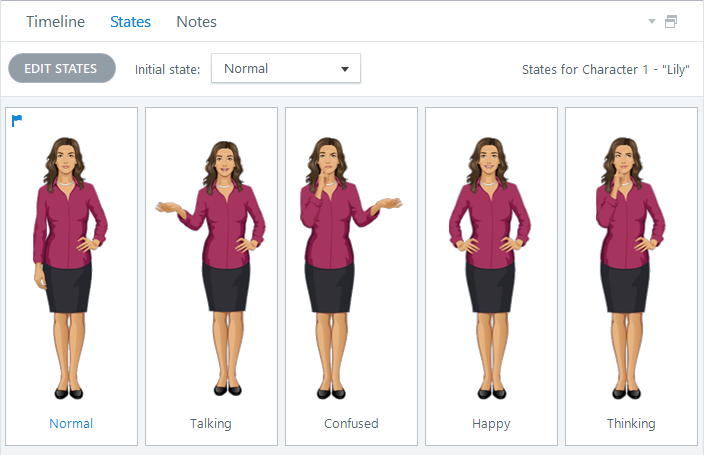Open the Initial state Normal dropdown

tap(286, 68)
